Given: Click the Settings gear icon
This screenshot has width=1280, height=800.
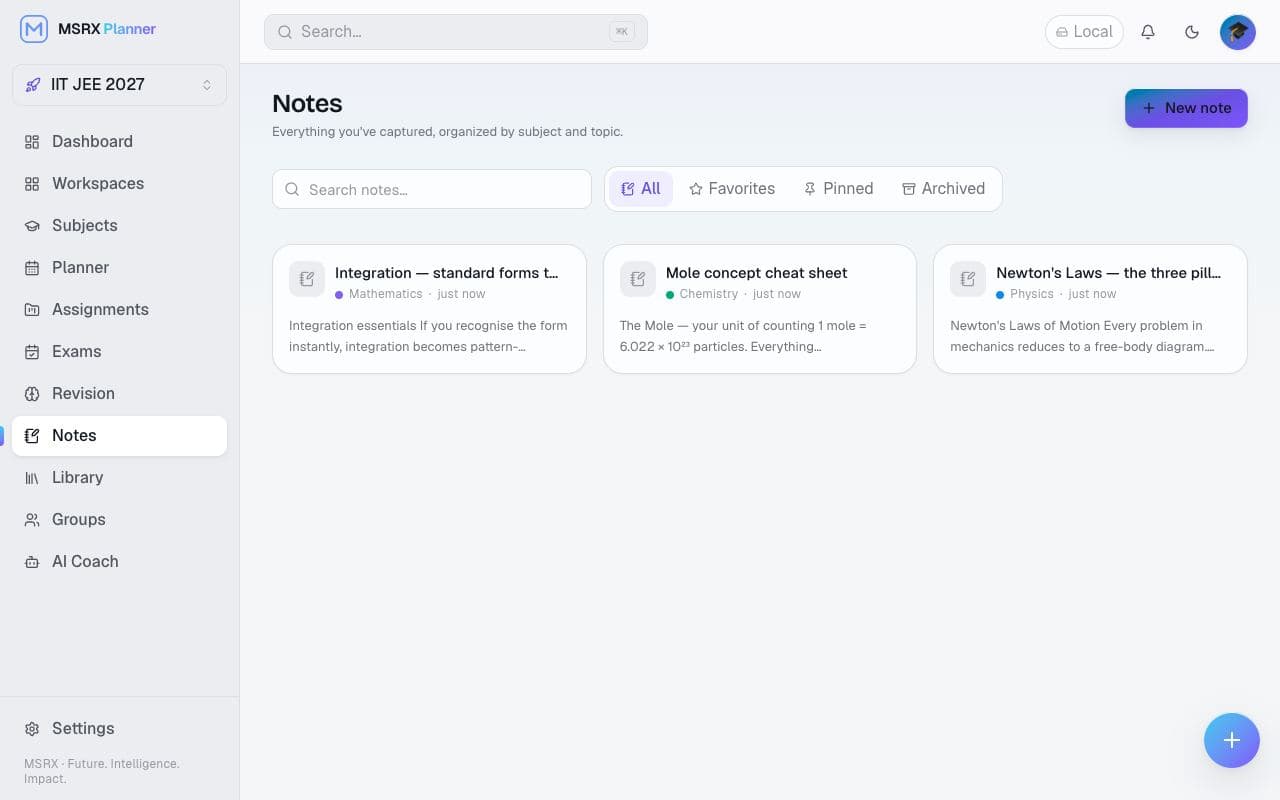Looking at the screenshot, I should tap(32, 729).
